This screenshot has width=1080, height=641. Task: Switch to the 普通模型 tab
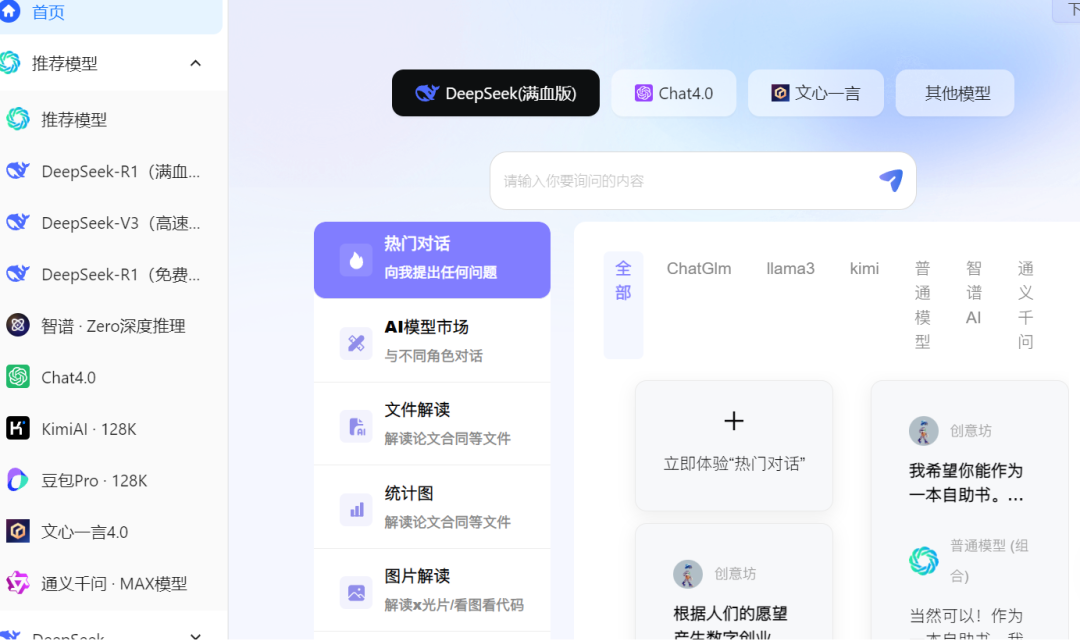pos(923,305)
